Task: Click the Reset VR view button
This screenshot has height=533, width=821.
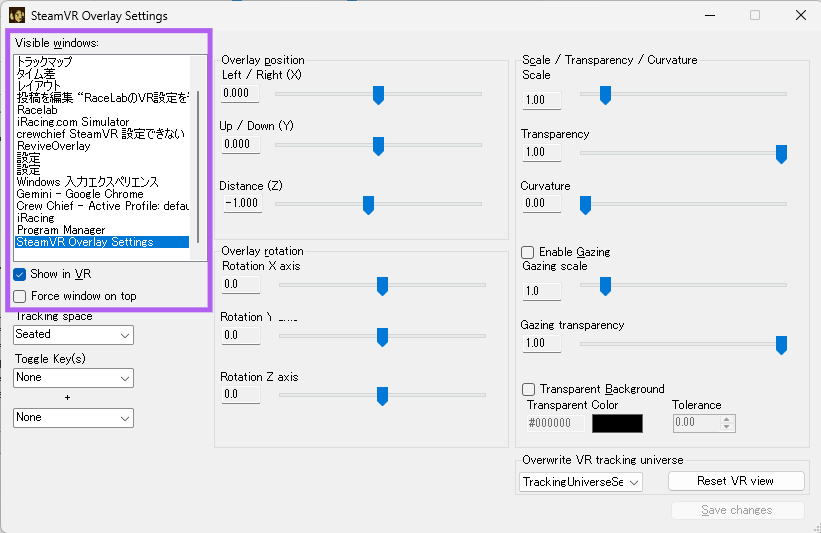Action: click(736, 481)
